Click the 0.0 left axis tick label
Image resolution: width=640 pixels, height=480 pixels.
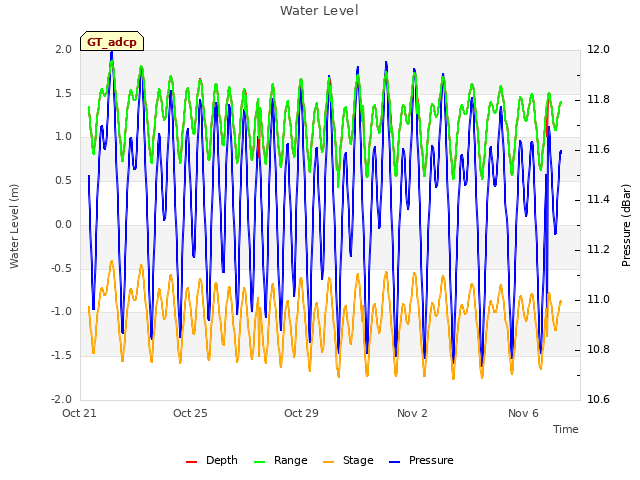(63, 224)
